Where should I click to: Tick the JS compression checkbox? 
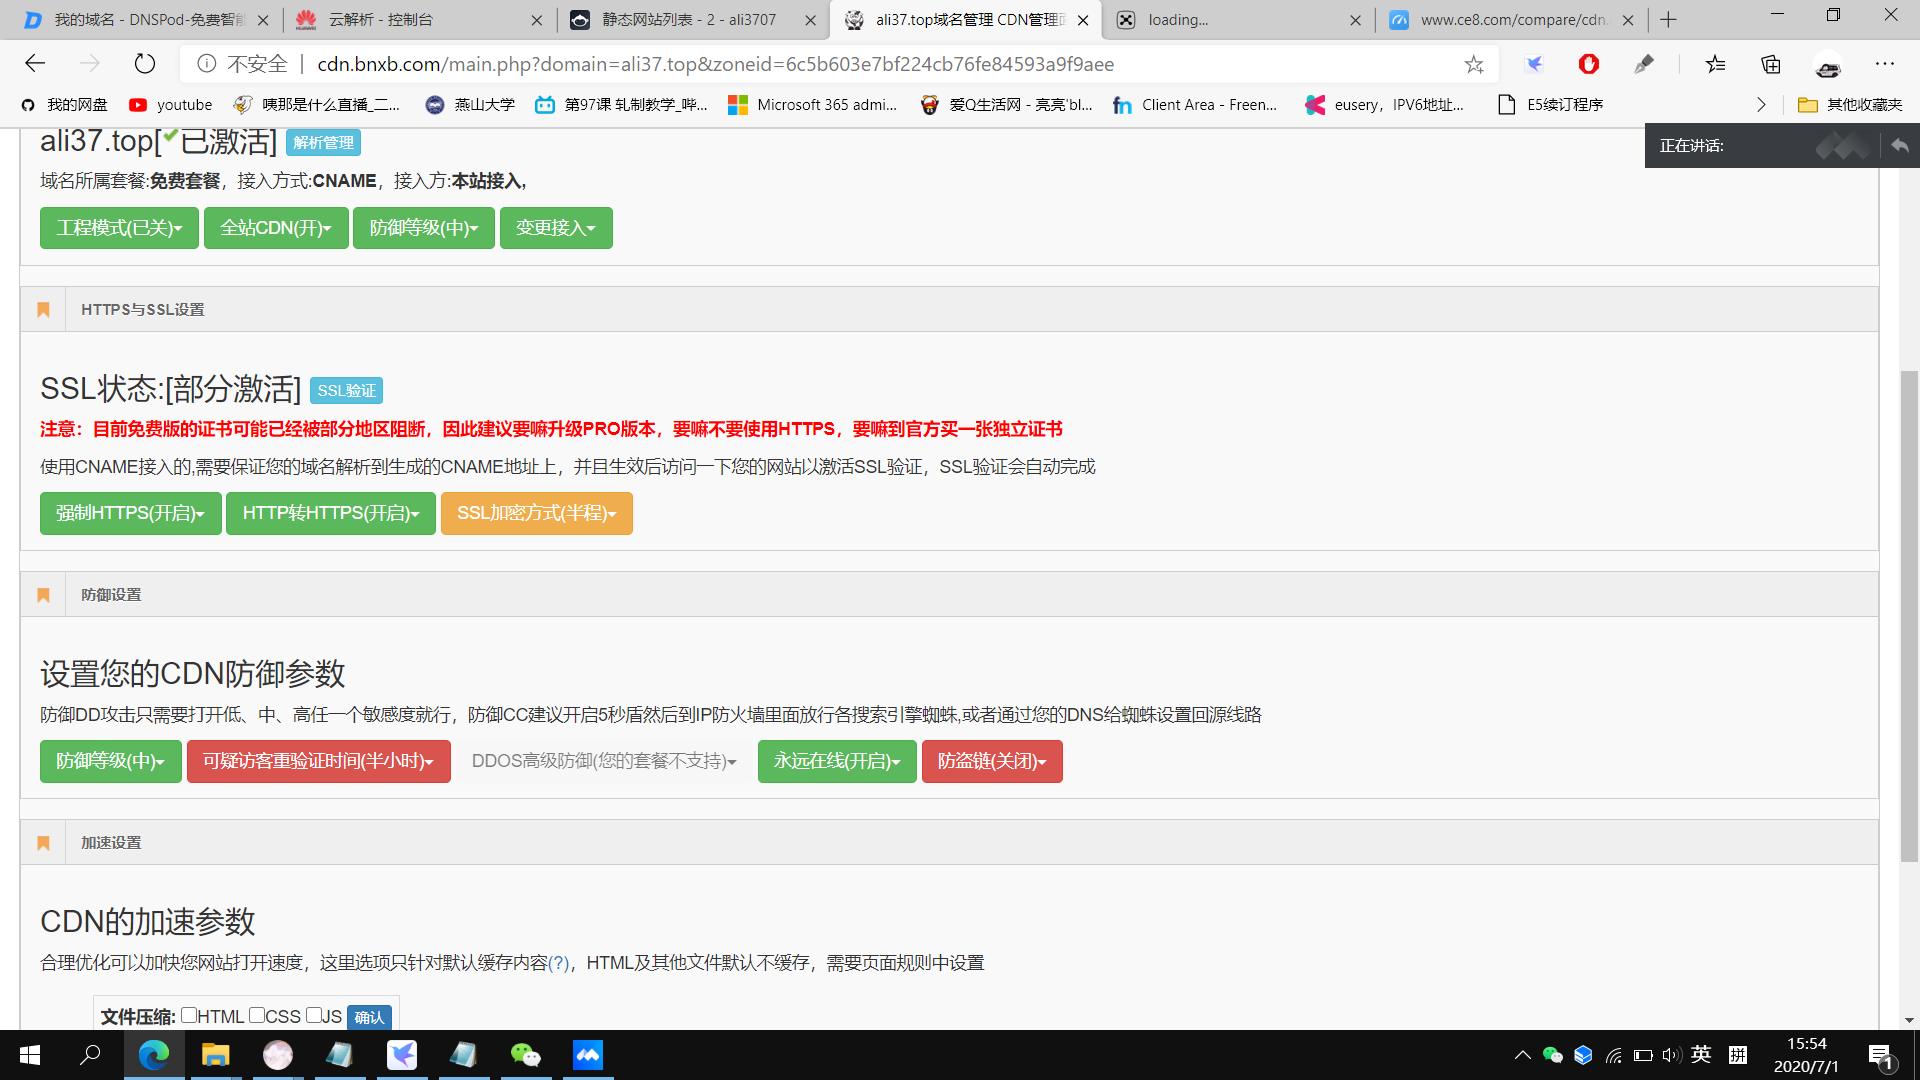pos(313,1015)
